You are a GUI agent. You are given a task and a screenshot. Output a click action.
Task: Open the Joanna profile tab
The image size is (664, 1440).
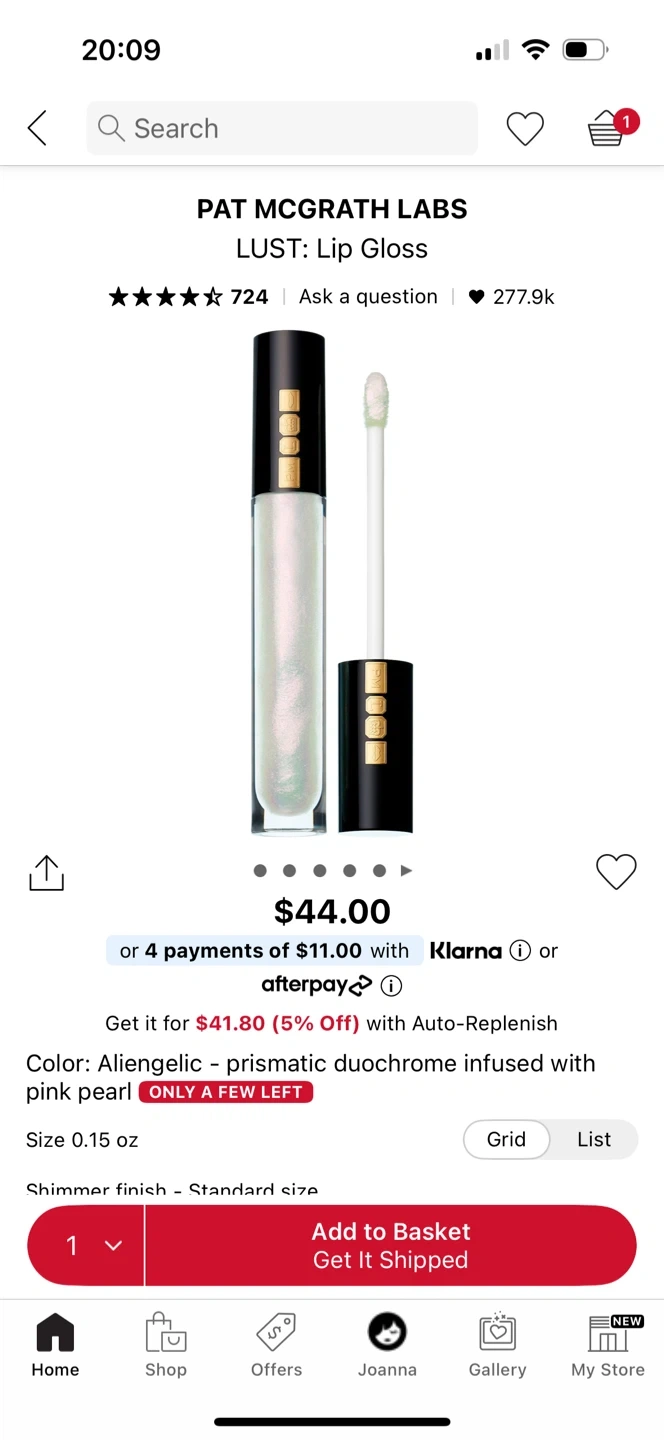pos(387,1346)
